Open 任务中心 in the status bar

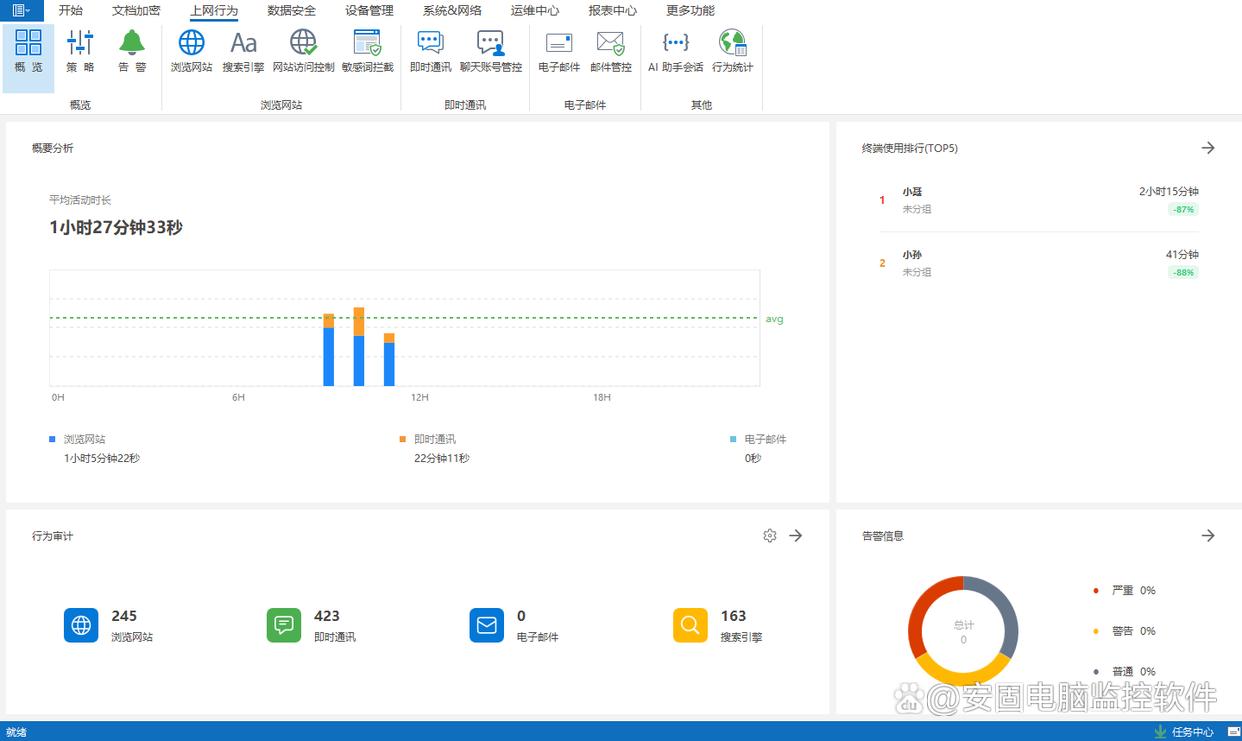[x=1184, y=732]
